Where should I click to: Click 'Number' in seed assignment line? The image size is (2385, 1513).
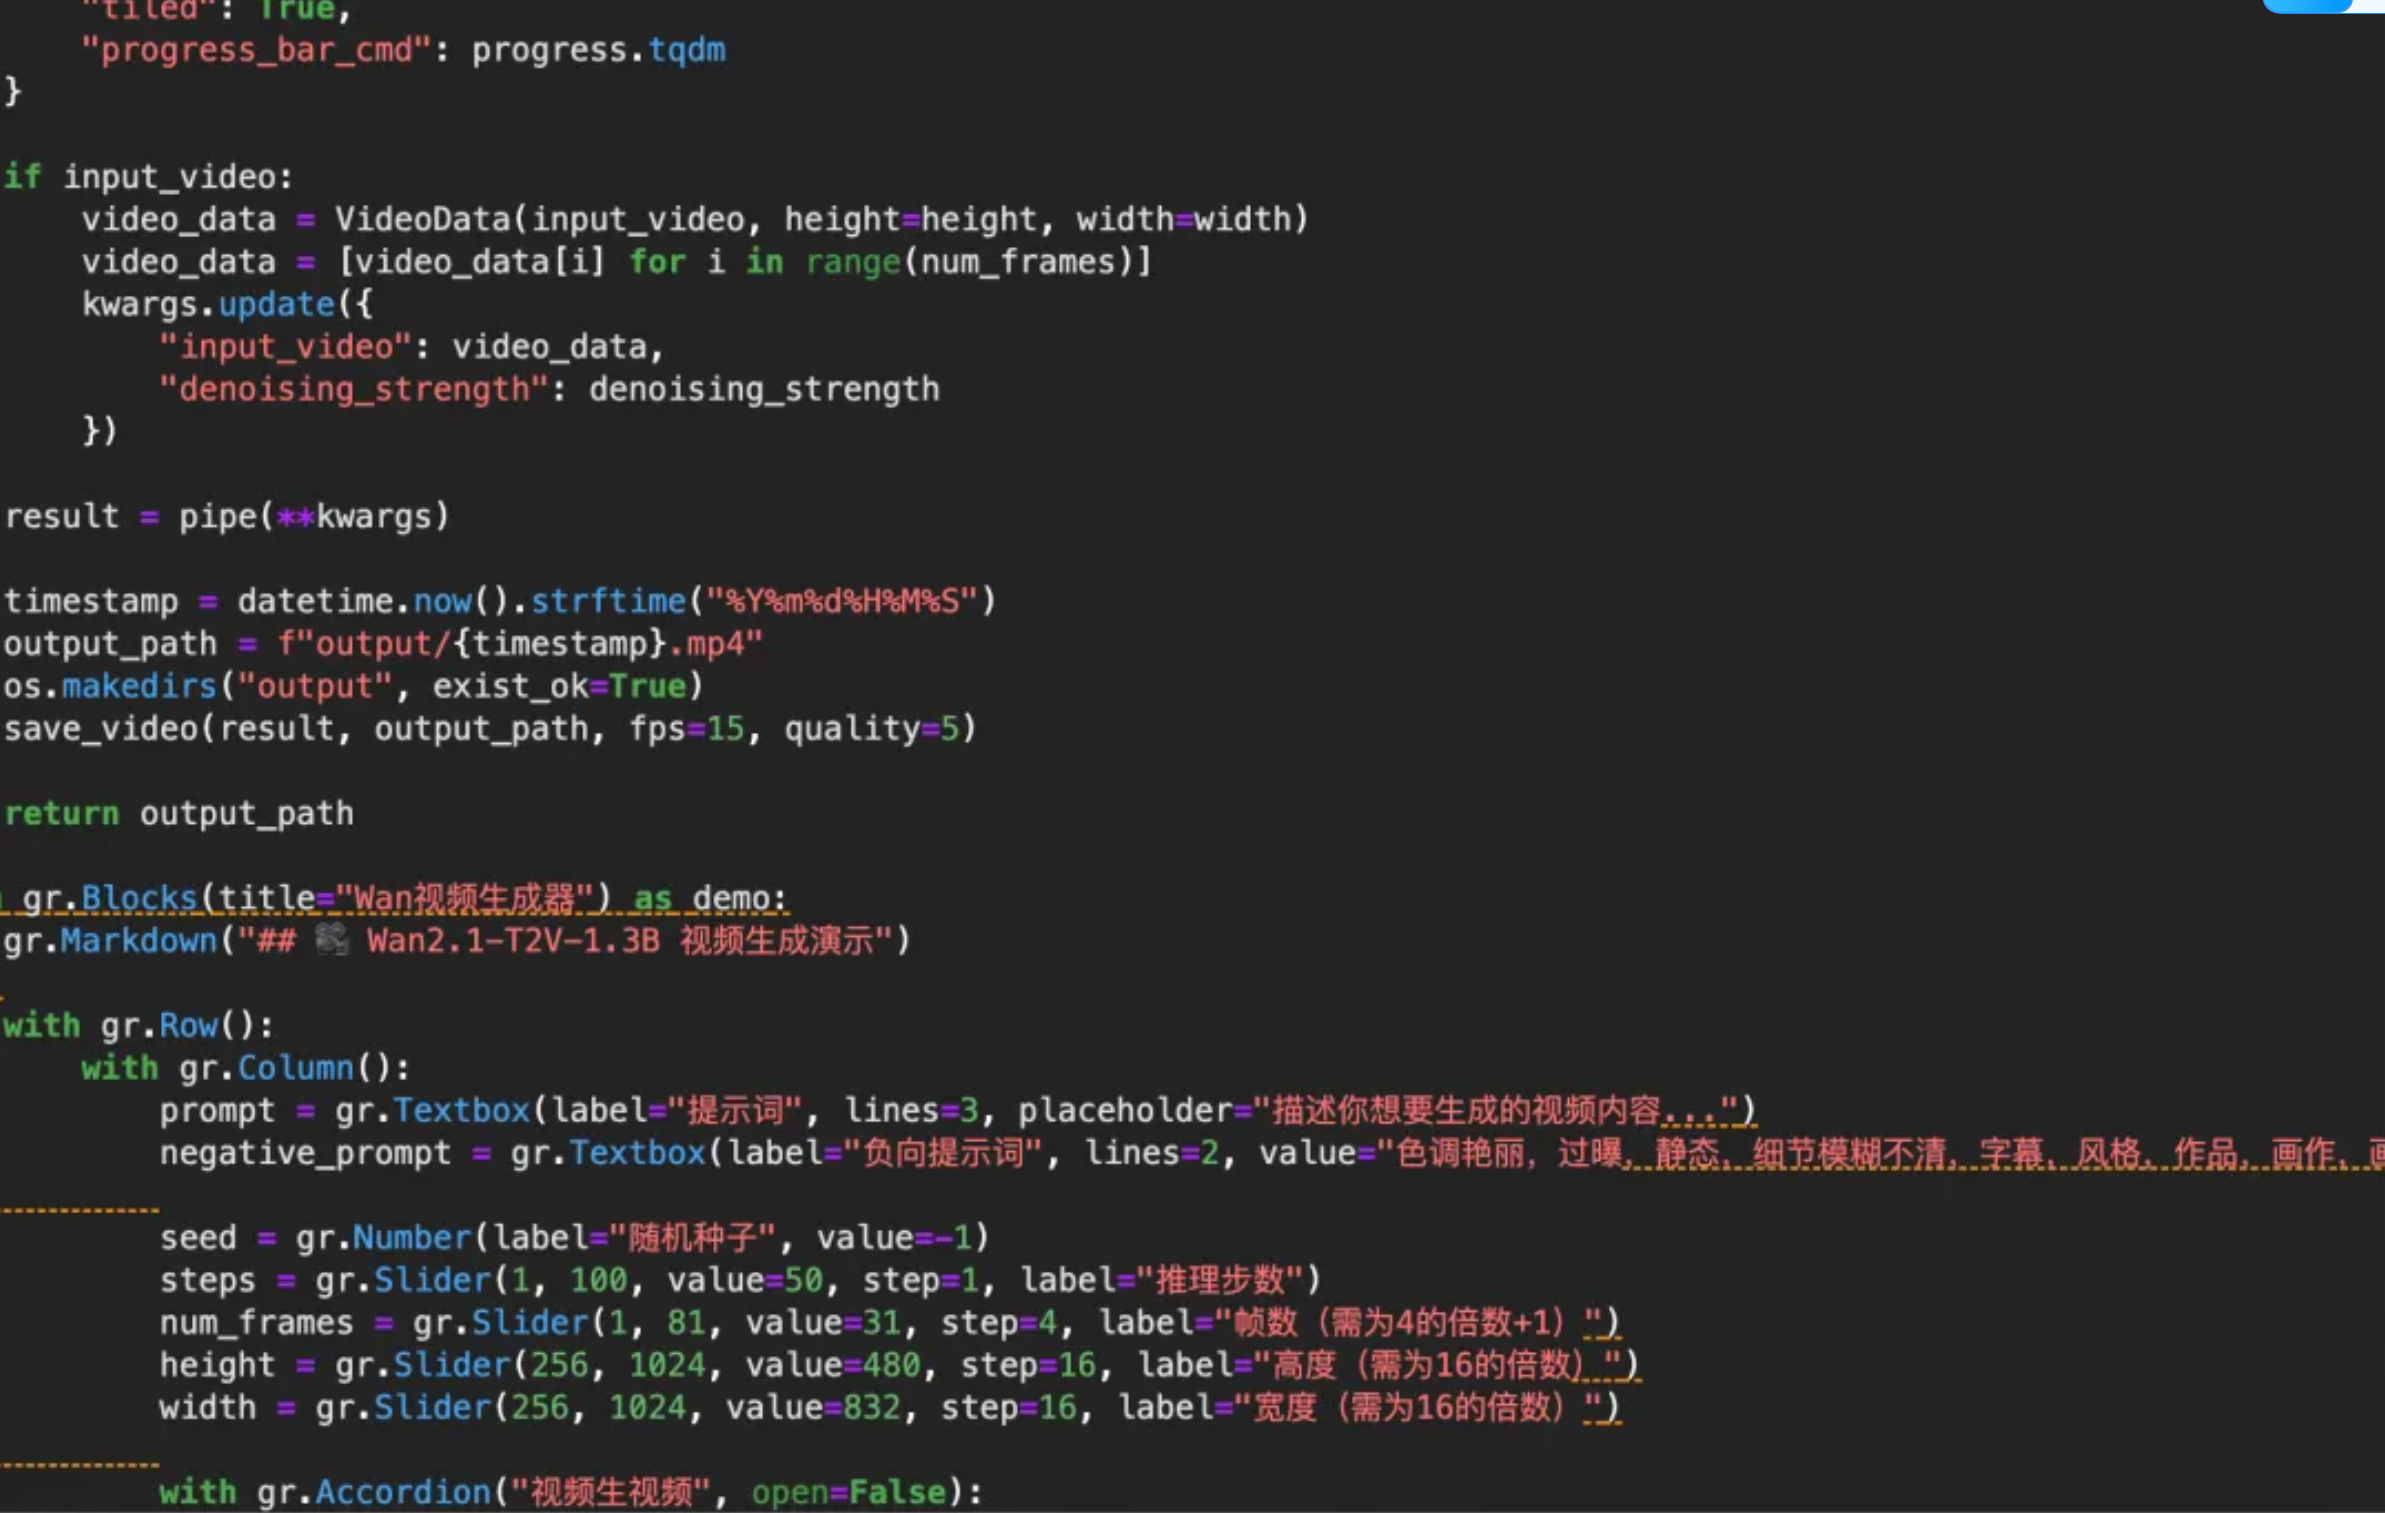pos(411,1238)
